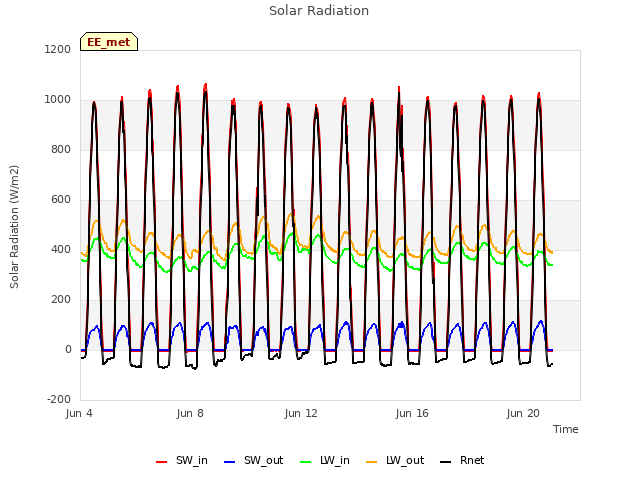Click the green LW_in legend swatch
This screenshot has height=480, width=640.
[x=306, y=462]
